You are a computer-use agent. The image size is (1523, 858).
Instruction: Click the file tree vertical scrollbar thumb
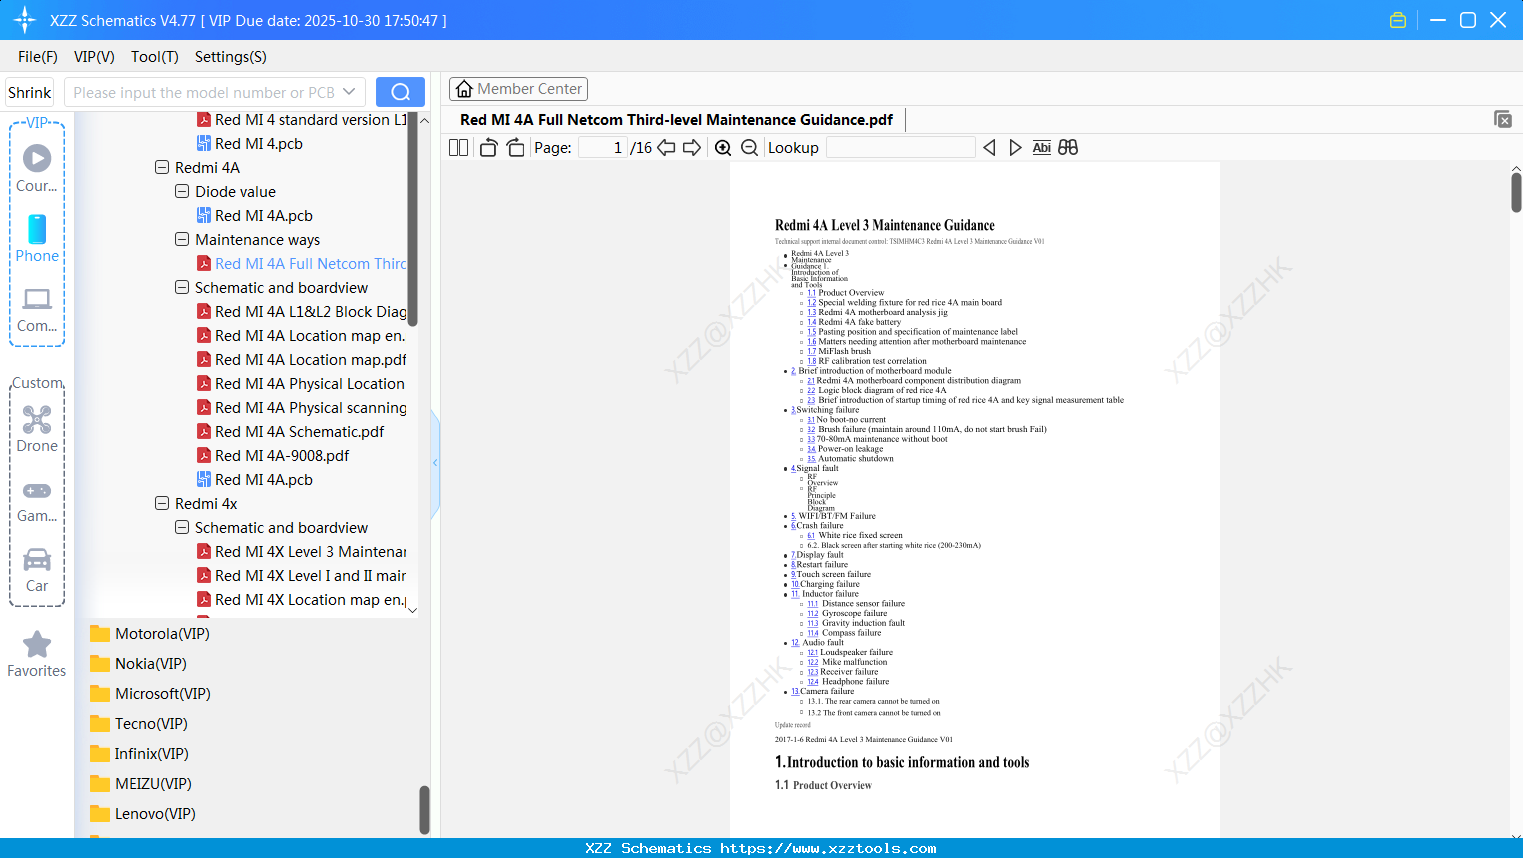pos(412,219)
